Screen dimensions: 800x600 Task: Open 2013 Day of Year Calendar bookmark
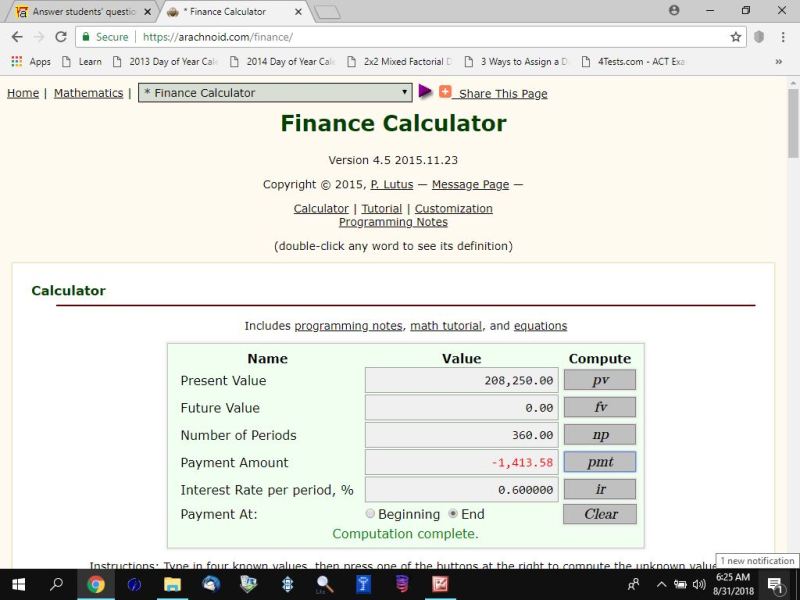point(165,62)
